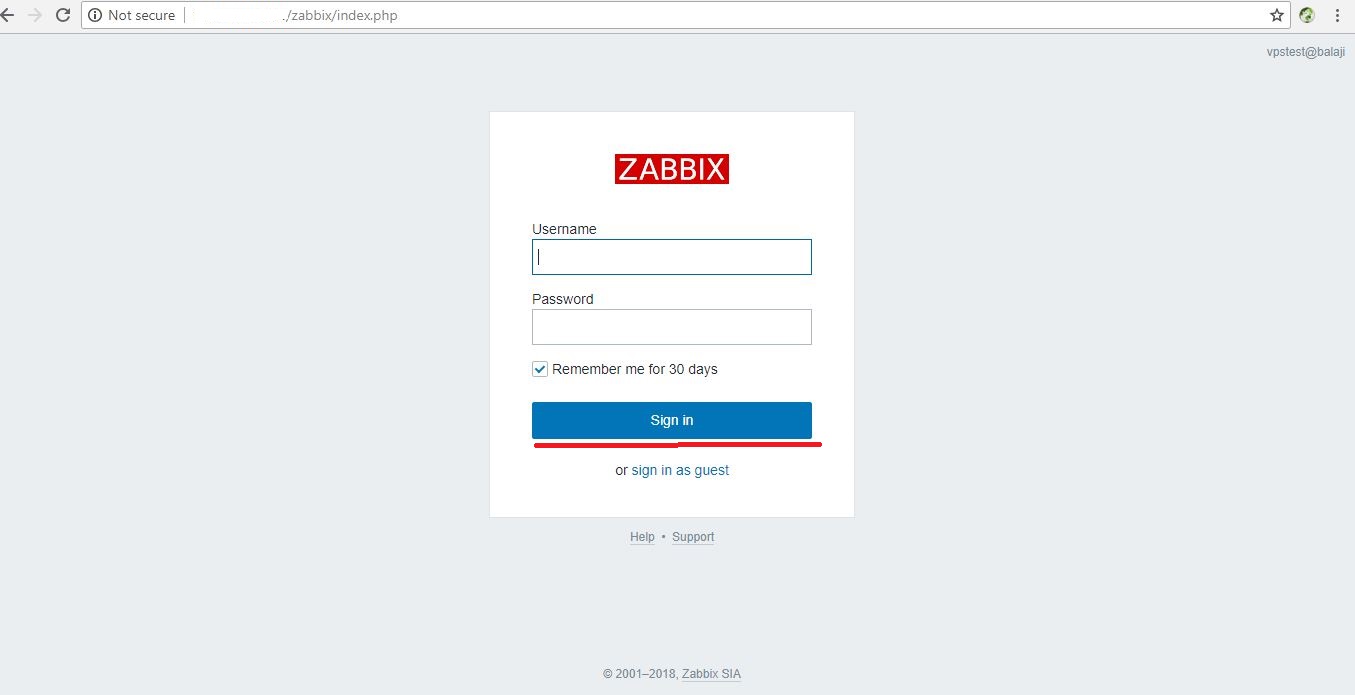This screenshot has height=695, width=1355.
Task: Click the Sign in button
Action: coord(672,420)
